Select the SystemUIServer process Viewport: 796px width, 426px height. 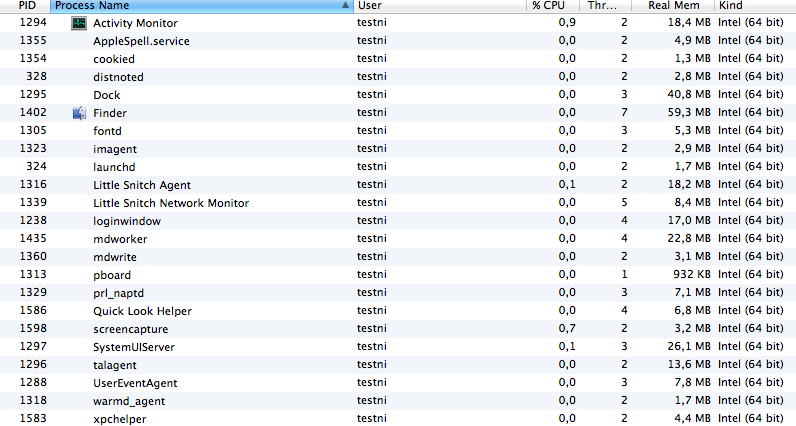pyautogui.click(x=134, y=347)
